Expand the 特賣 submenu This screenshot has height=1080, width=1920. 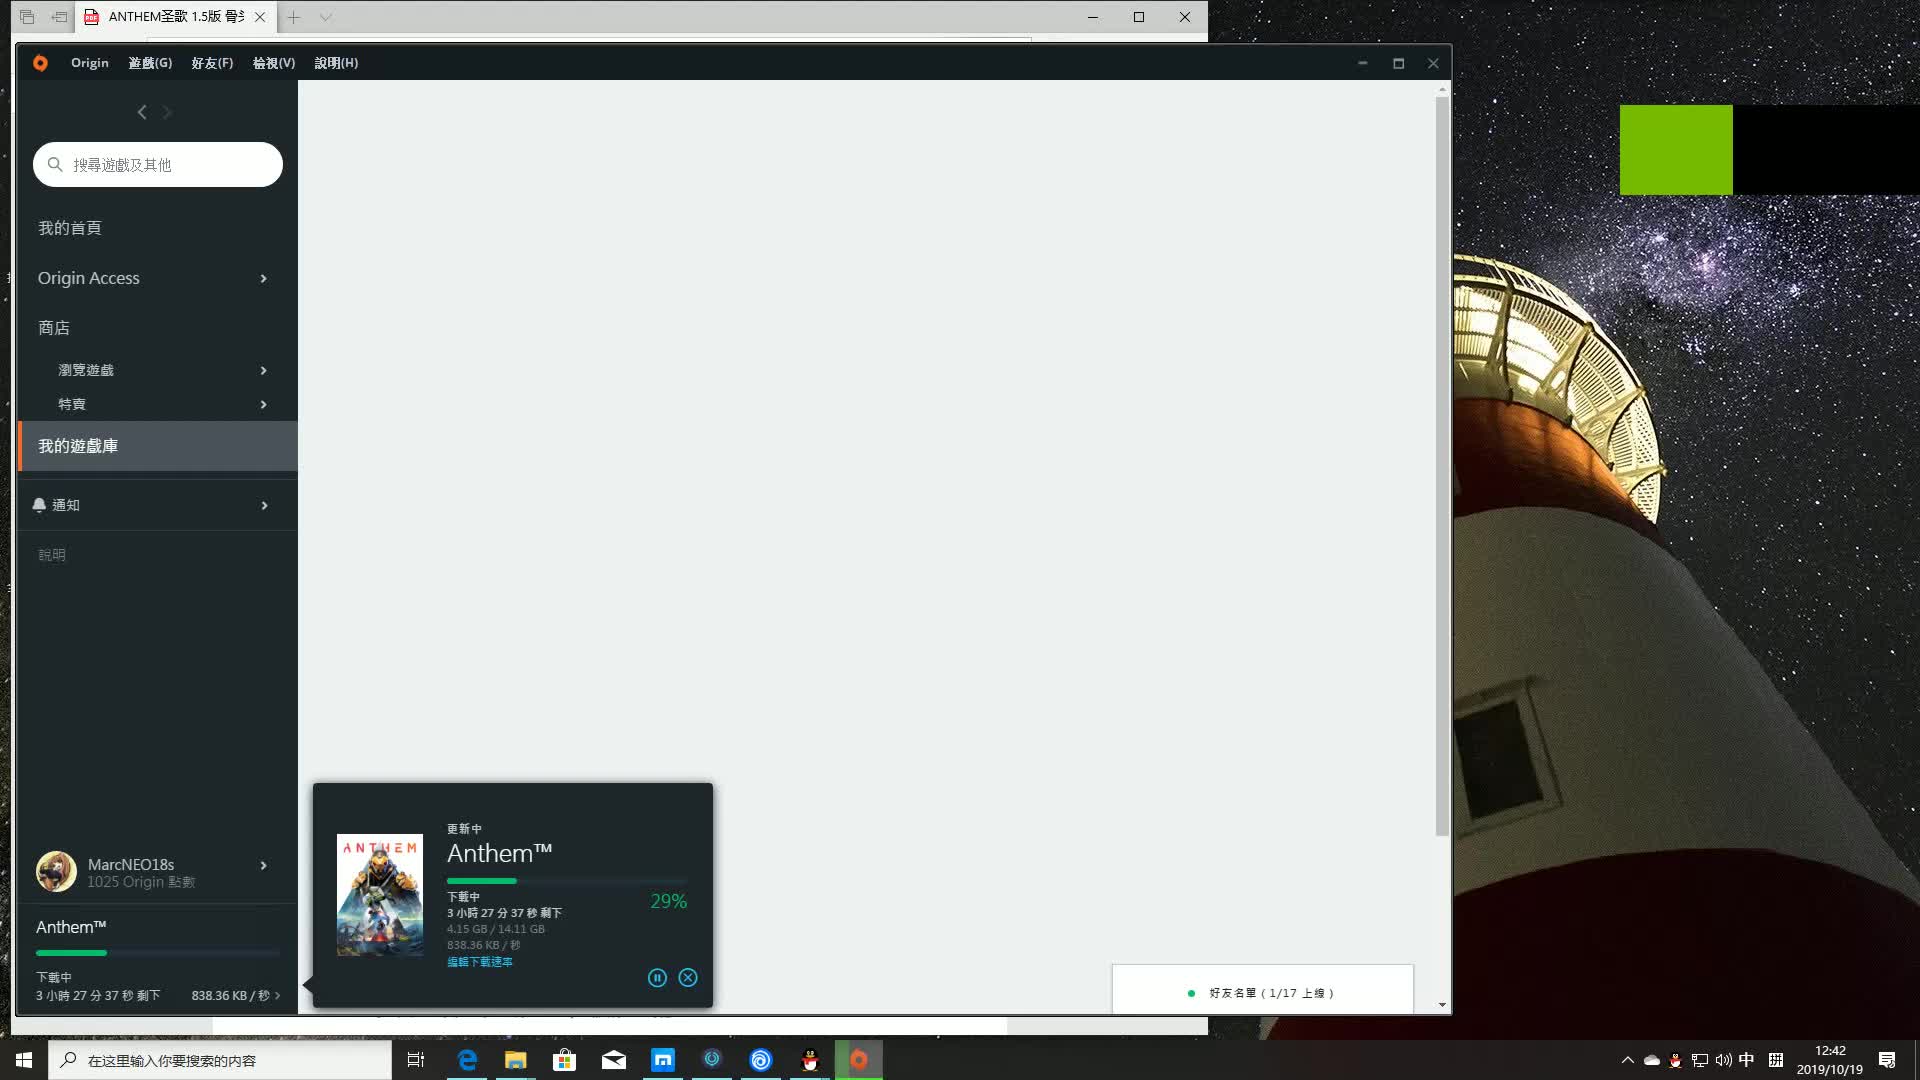[262, 404]
